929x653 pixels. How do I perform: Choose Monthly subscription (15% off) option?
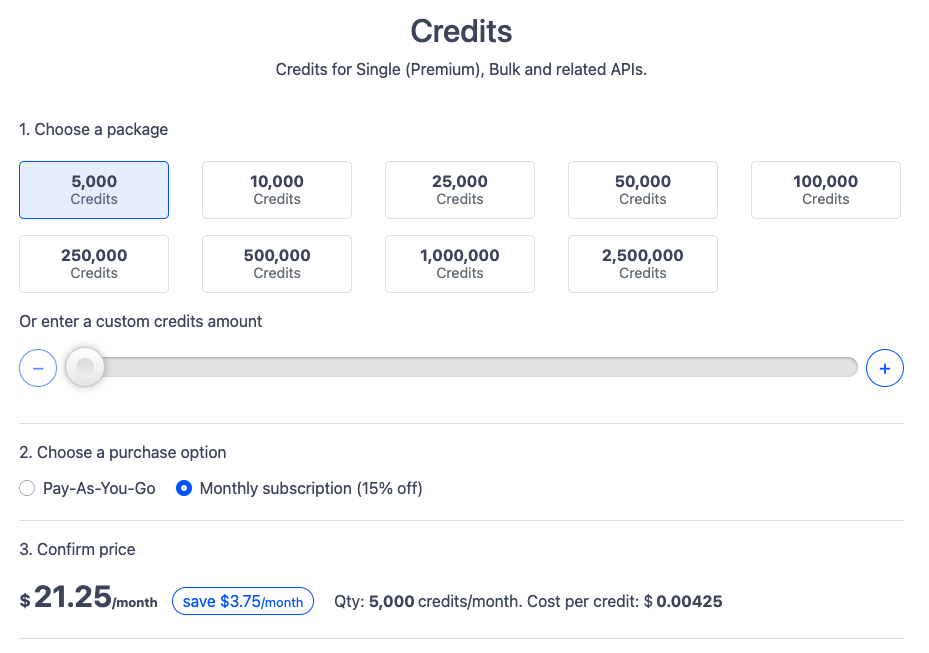pyautogui.click(x=184, y=489)
